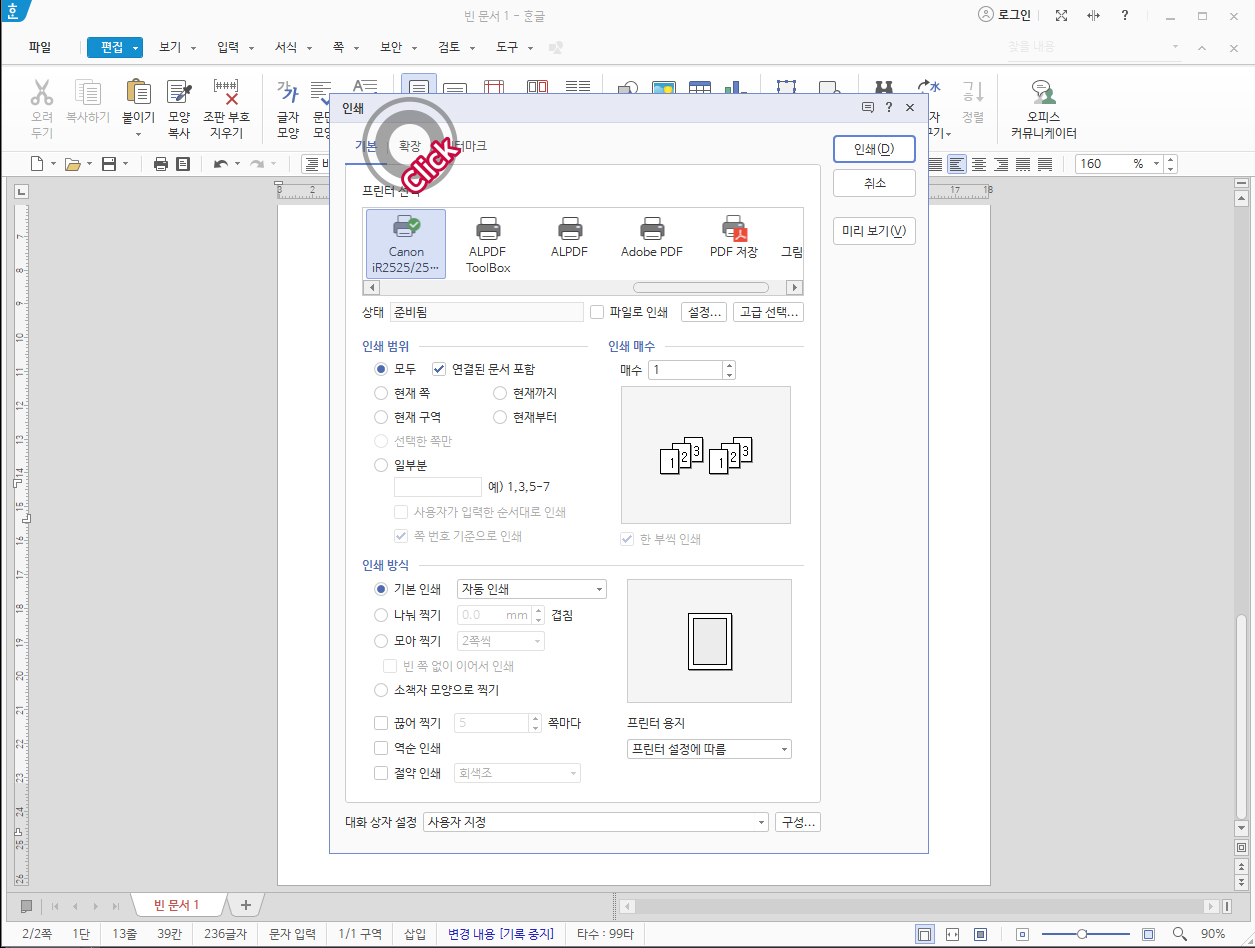
Task: Select 모아 찍기 radio button
Action: (380, 641)
